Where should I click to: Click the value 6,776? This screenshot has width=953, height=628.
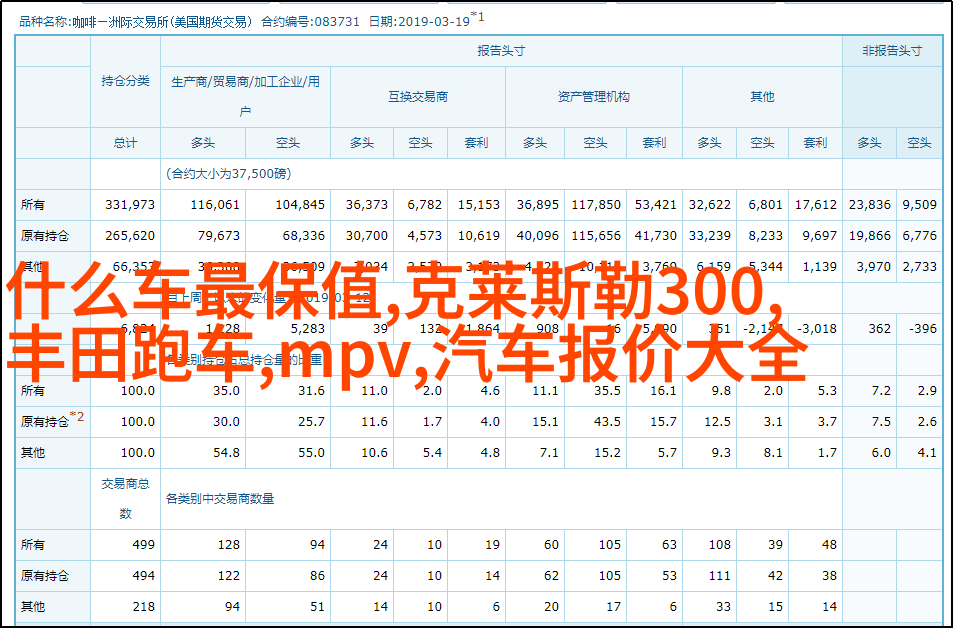[x=920, y=236]
